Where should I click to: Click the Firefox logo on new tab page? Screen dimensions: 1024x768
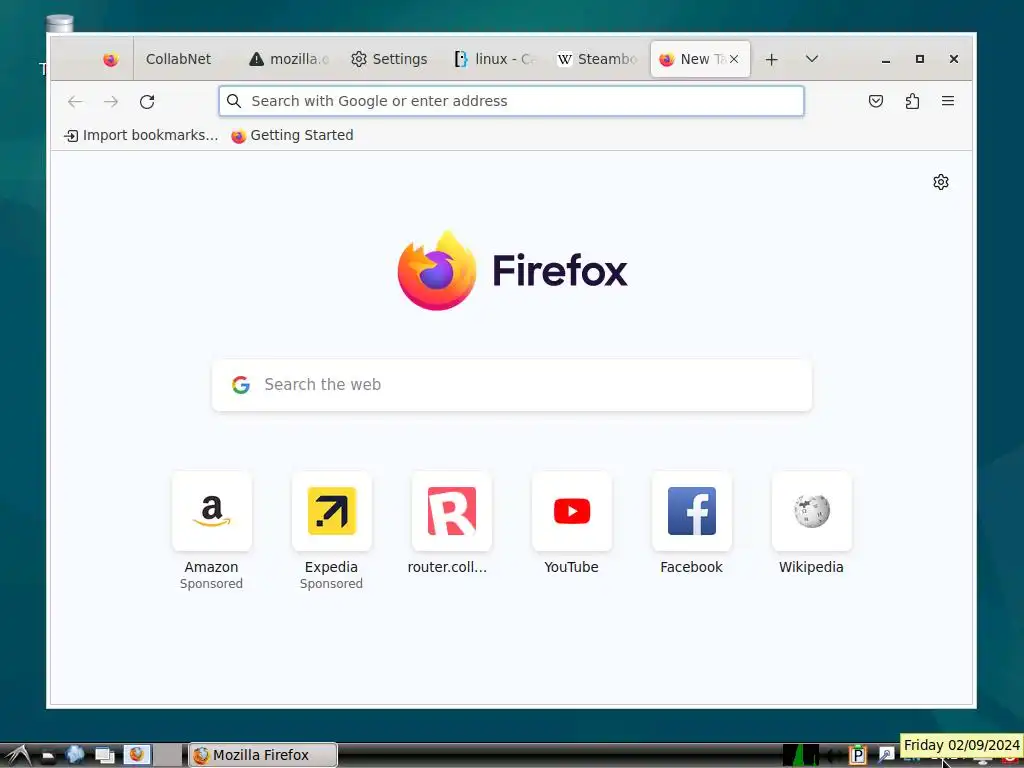tap(437, 270)
